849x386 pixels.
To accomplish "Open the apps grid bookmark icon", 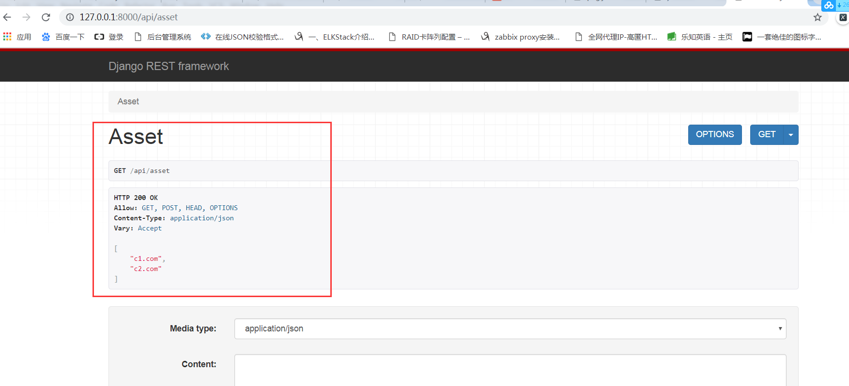I will tap(7, 37).
